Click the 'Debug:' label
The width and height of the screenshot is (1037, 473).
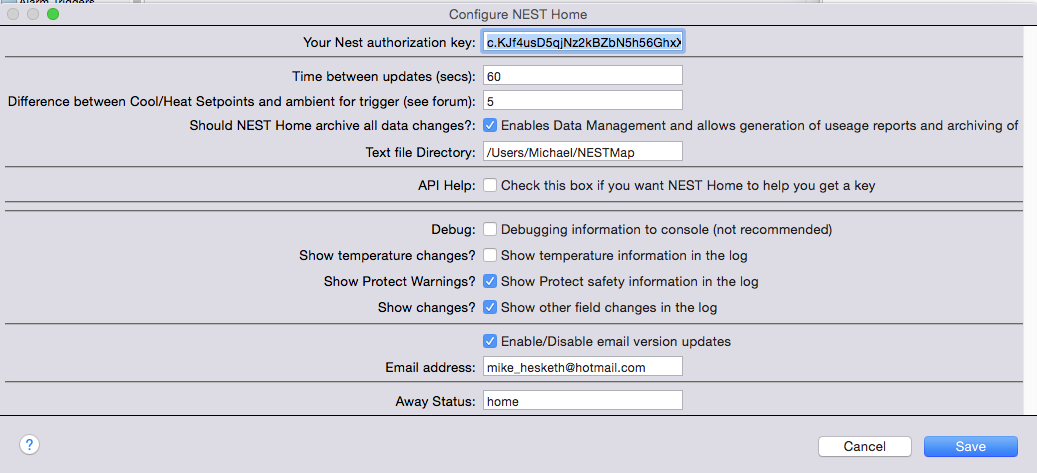(452, 230)
